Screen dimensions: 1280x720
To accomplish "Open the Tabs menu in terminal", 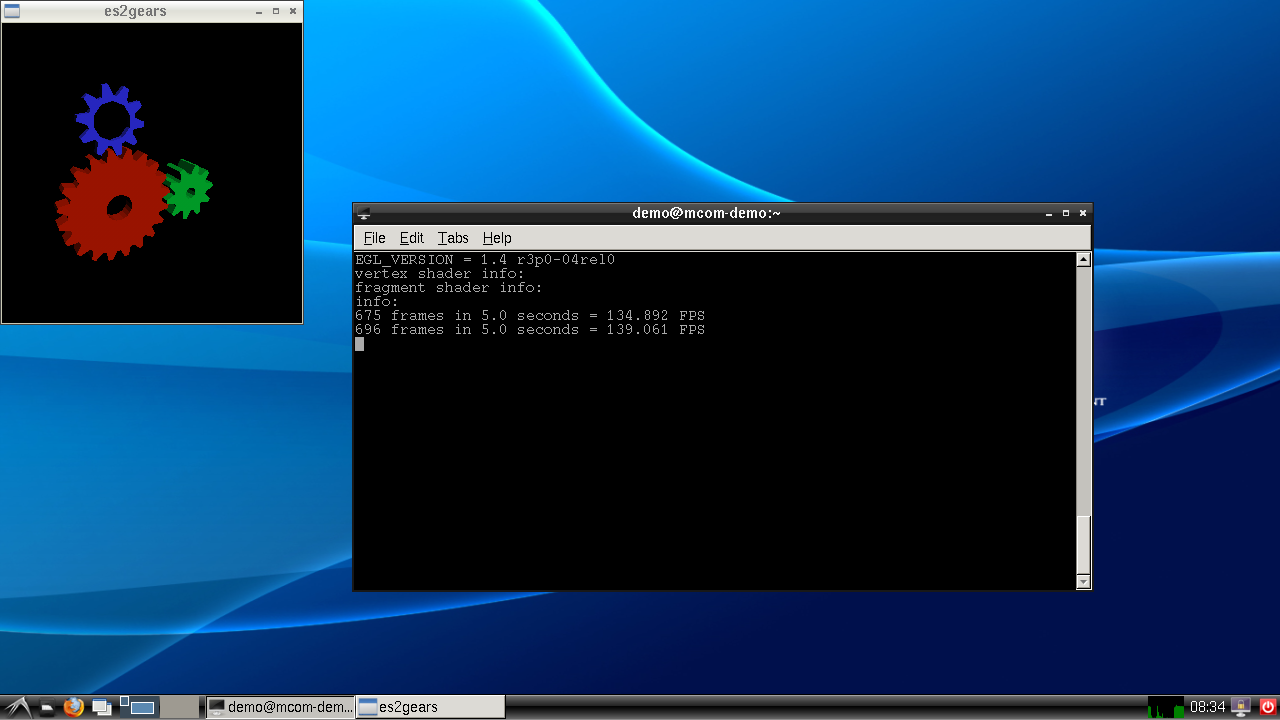I will click(453, 238).
